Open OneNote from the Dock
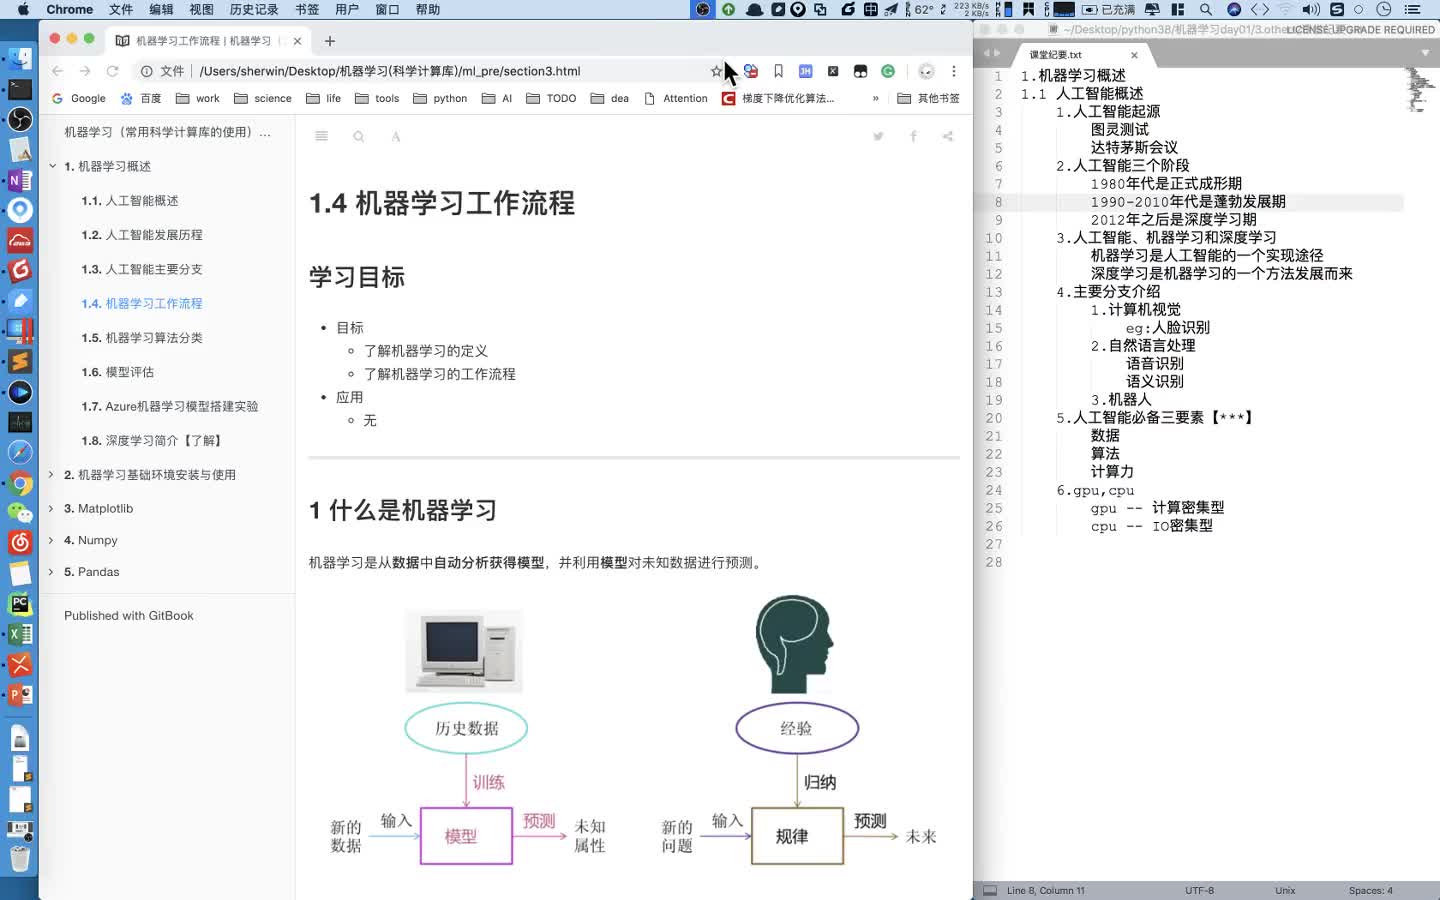The width and height of the screenshot is (1440, 900). tap(20, 181)
